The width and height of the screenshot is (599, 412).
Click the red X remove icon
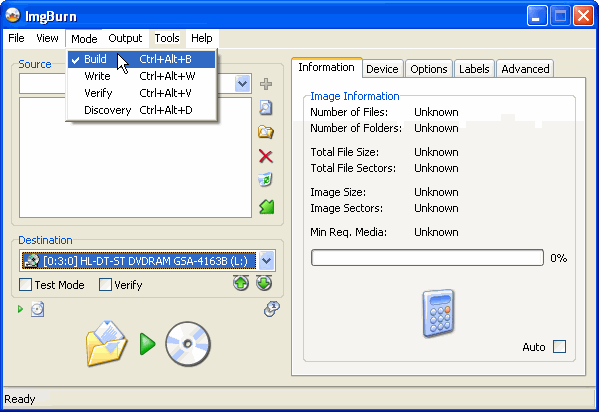[x=266, y=156]
